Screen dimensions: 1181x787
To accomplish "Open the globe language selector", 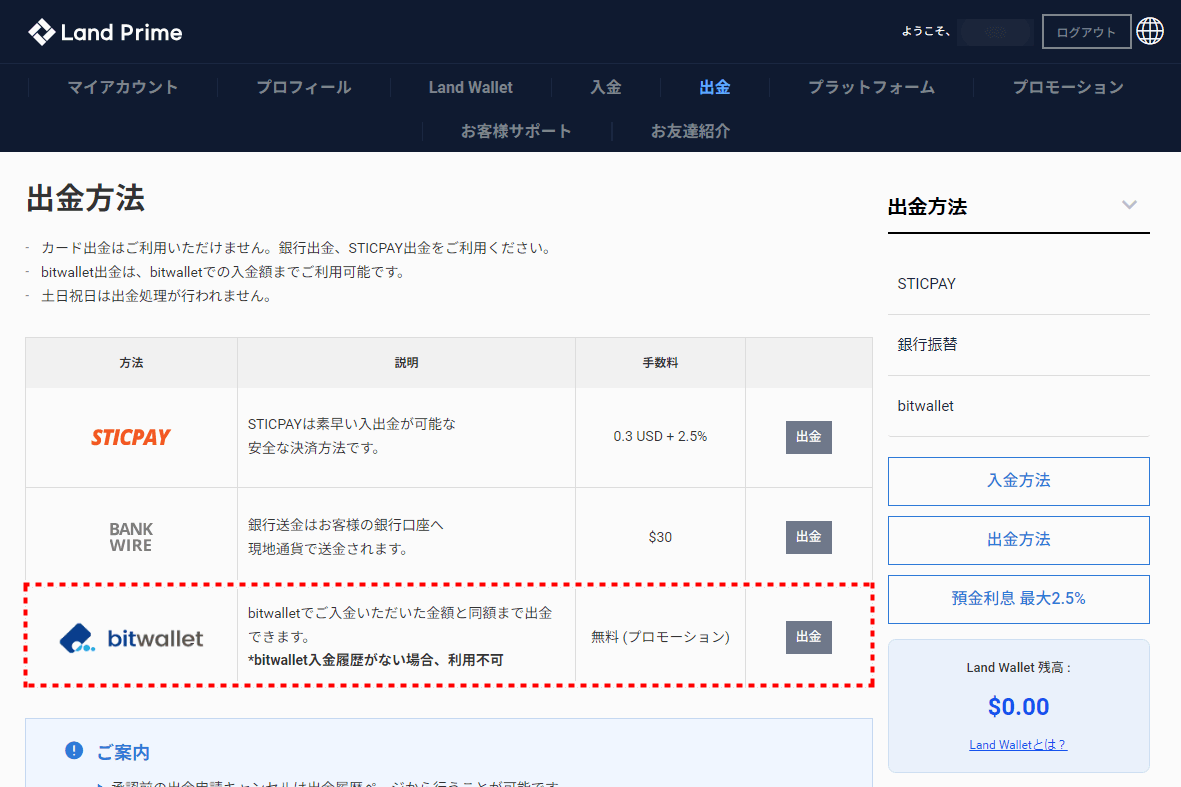I will pos(1149,32).
